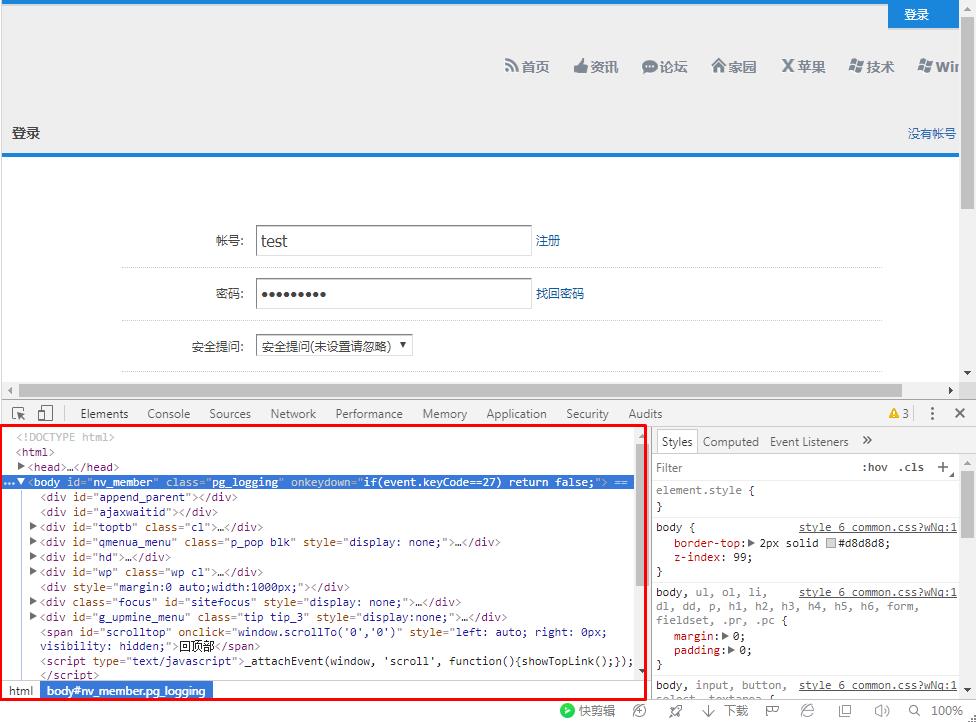Viewport: 976px width, 722px height.
Task: Toggle the device toolbar icon
Action: coord(45,413)
